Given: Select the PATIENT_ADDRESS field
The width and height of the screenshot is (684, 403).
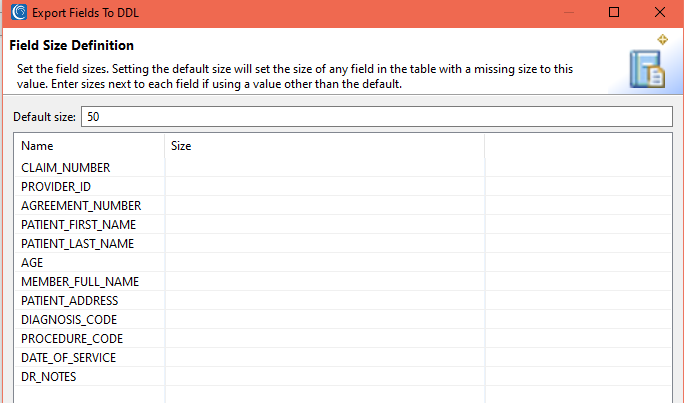Looking at the screenshot, I should point(343,301).
